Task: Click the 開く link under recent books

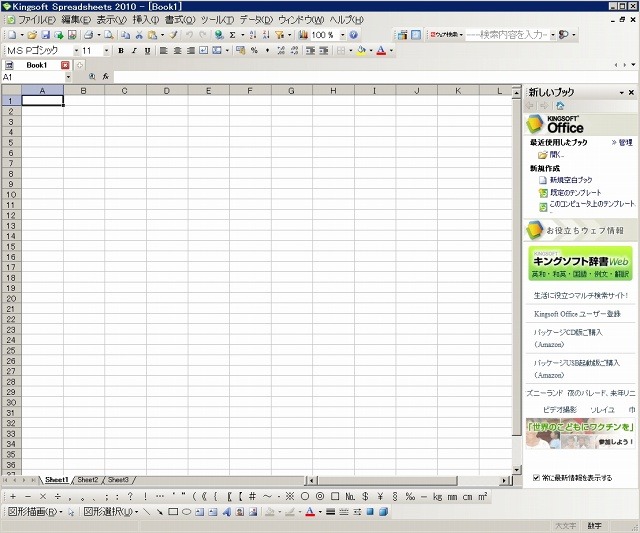Action: point(557,155)
